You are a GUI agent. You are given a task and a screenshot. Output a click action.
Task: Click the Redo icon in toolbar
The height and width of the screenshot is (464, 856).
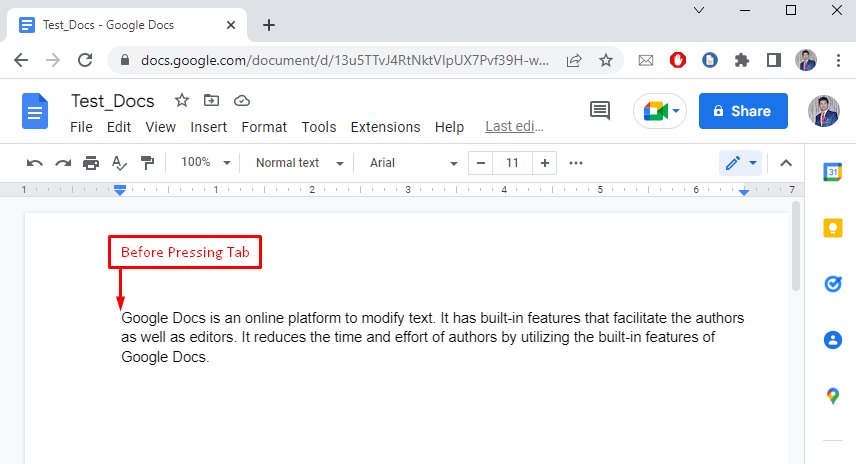63,163
